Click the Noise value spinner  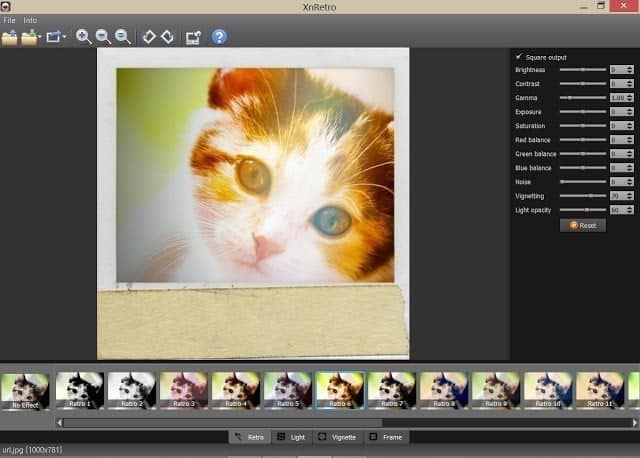tap(622, 182)
